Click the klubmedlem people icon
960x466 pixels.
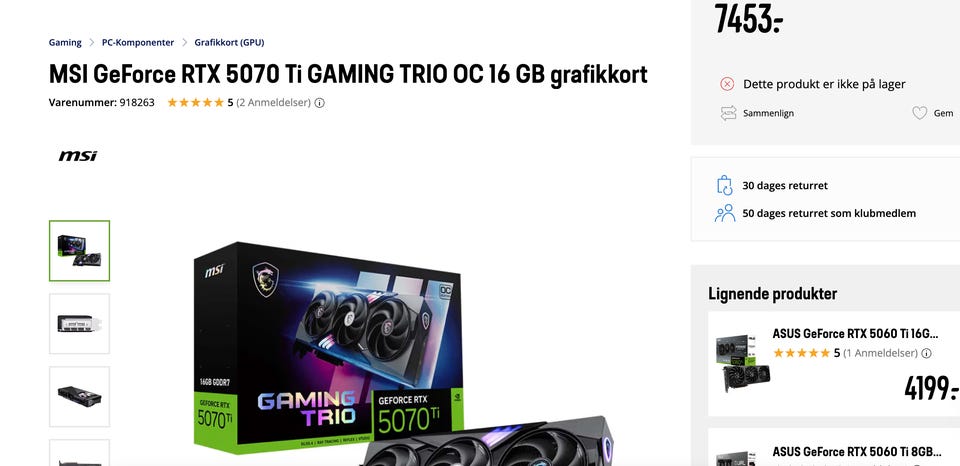725,213
